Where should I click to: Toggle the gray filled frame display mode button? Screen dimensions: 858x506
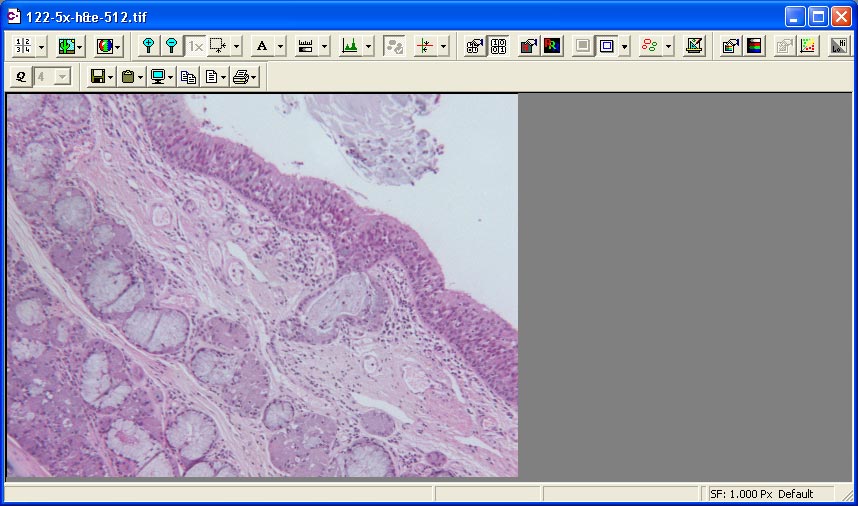coord(583,46)
